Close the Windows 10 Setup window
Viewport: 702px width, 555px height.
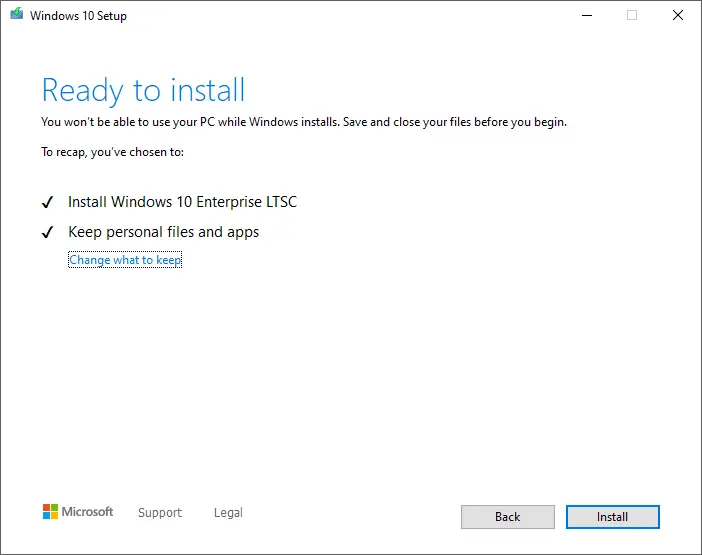(x=678, y=15)
